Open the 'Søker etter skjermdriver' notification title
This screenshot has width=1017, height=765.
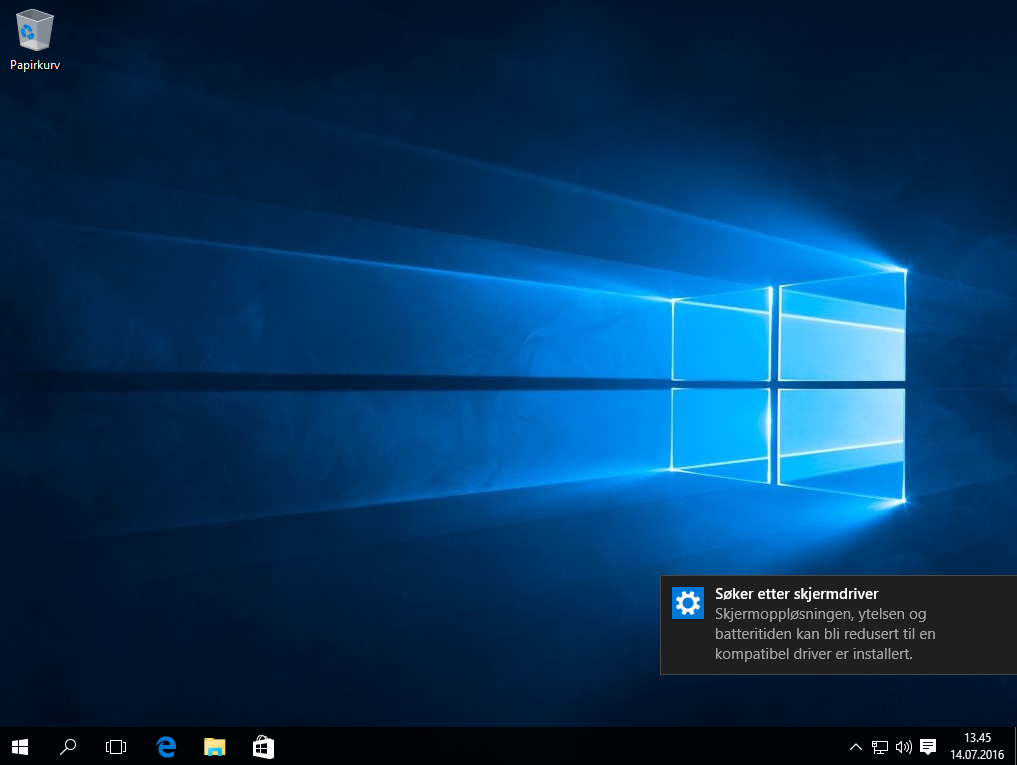(x=796, y=594)
